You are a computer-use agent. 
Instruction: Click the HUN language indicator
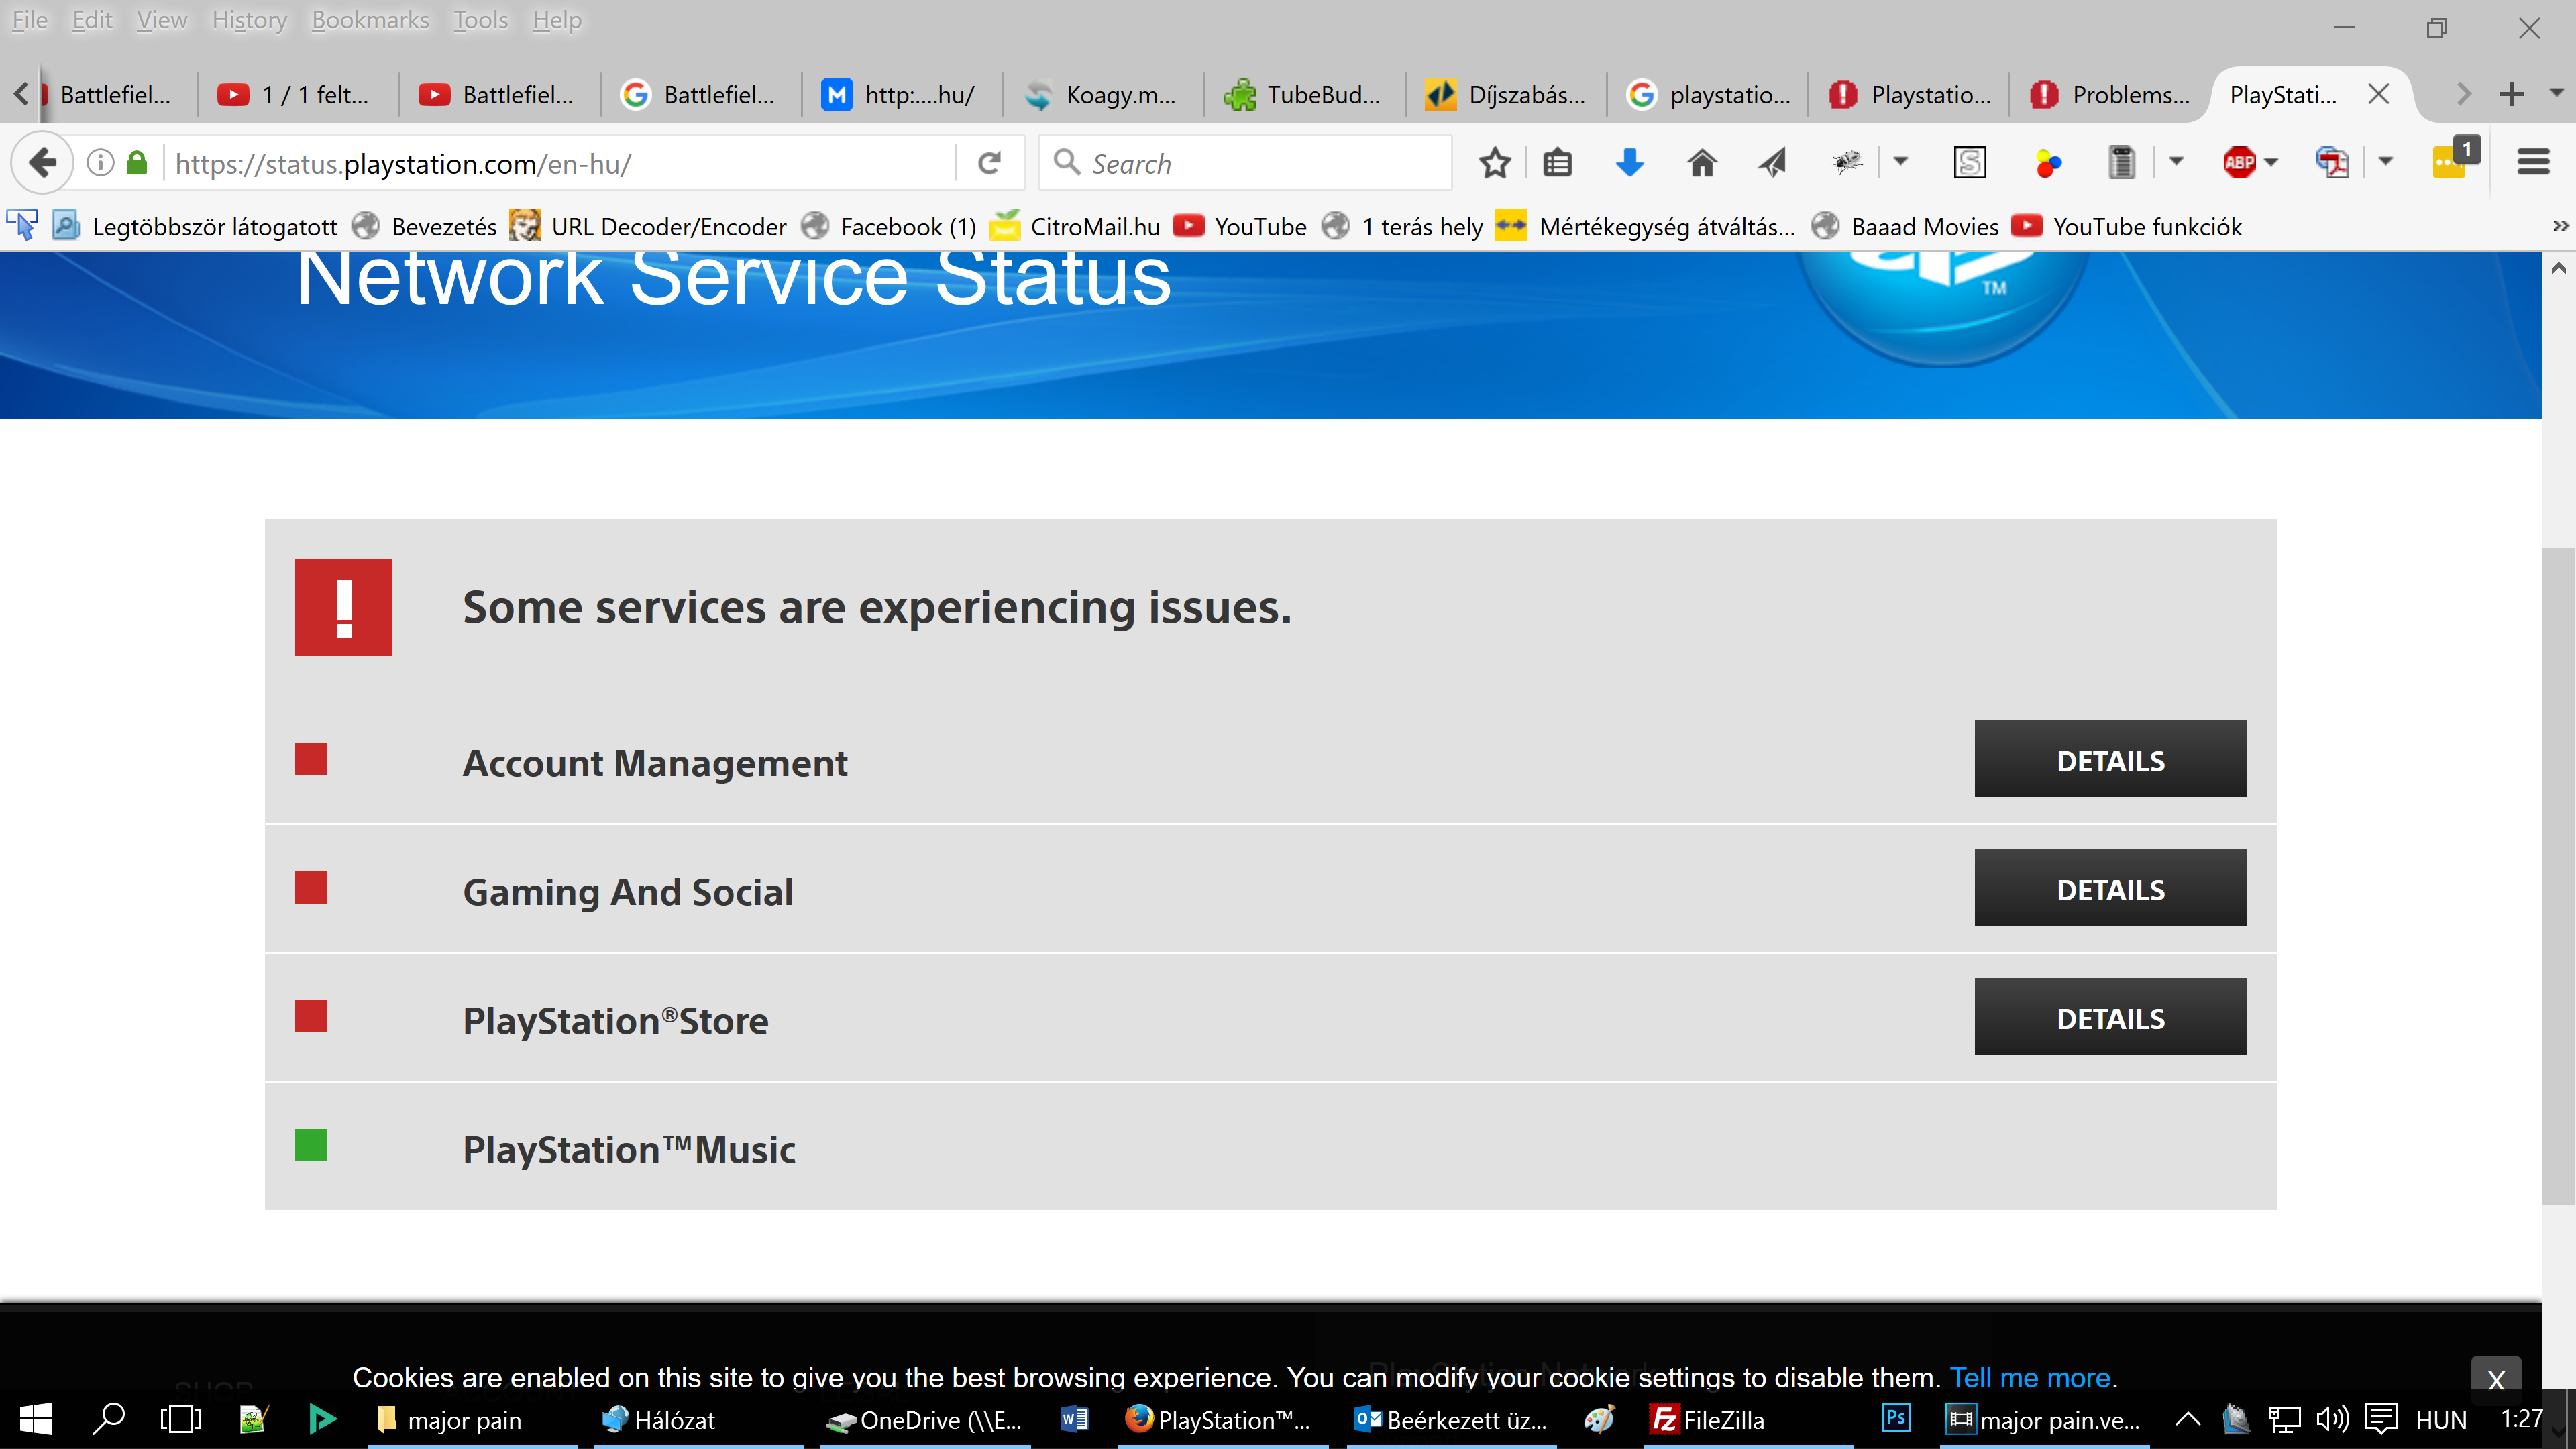pyautogui.click(x=2441, y=1420)
